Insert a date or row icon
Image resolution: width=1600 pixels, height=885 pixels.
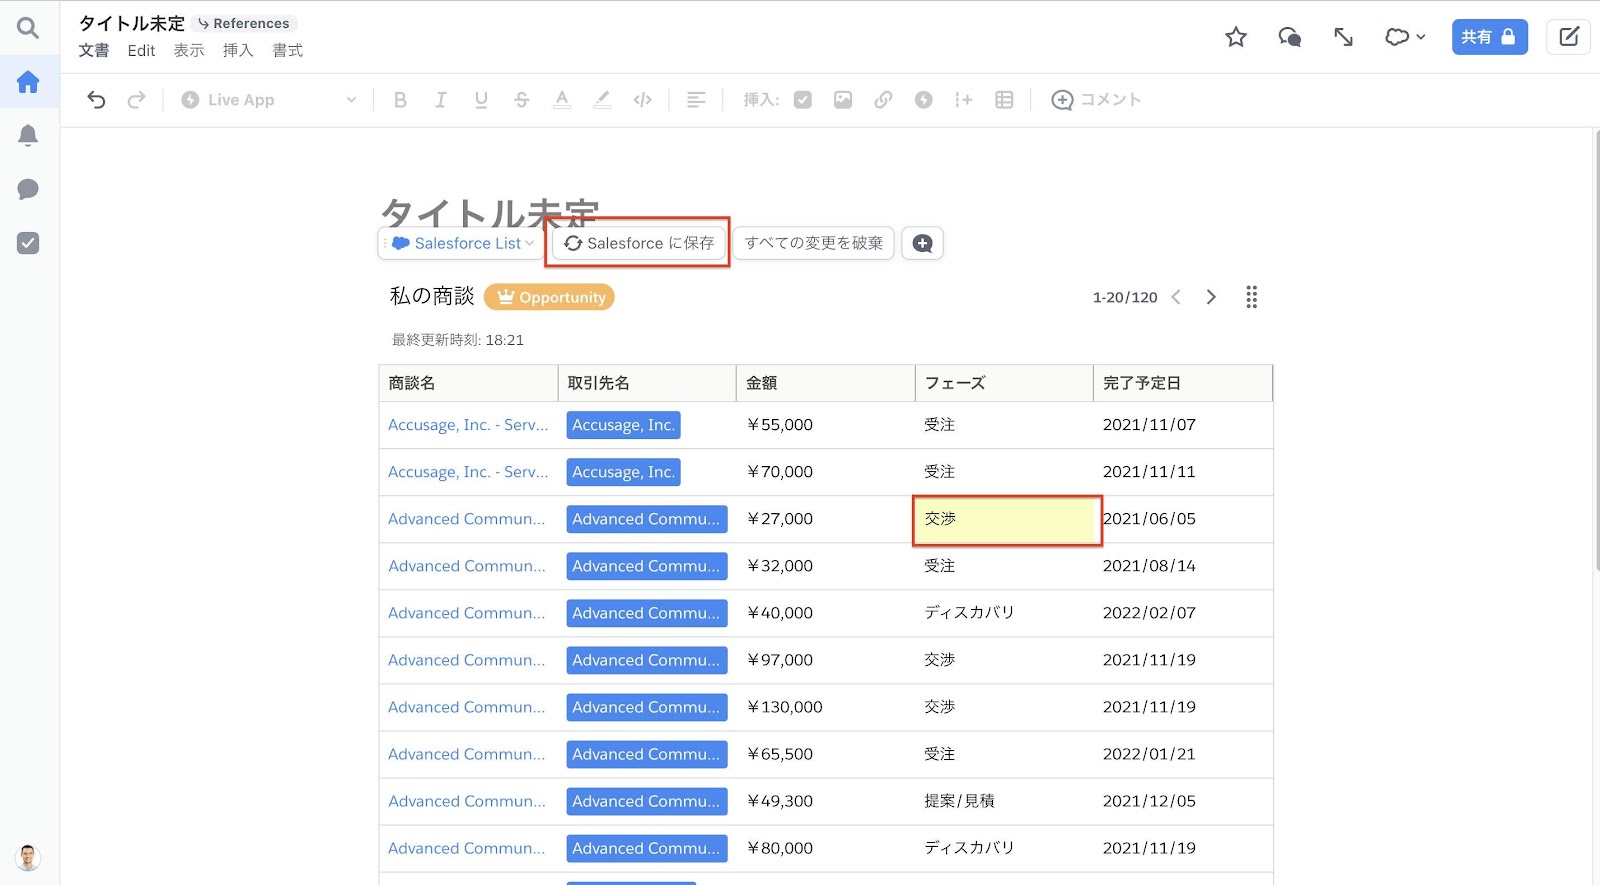coord(964,100)
